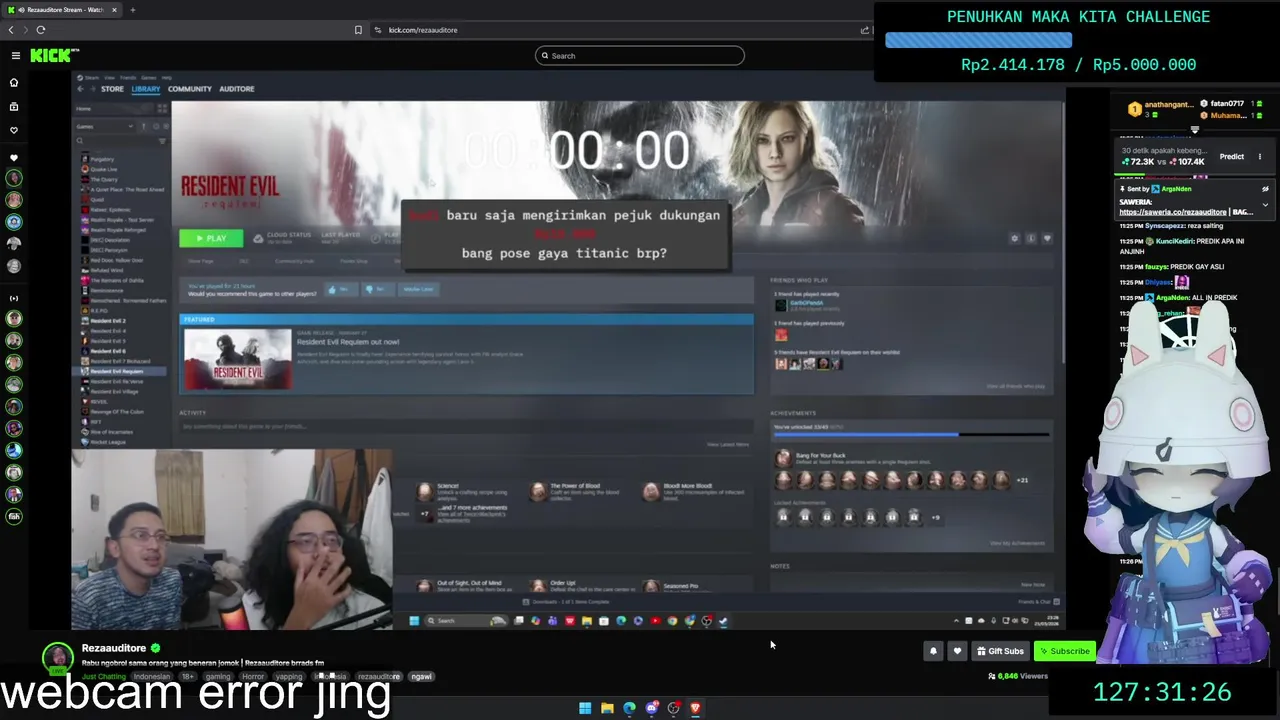Image resolution: width=1280 pixels, height=720 pixels.
Task: Open the Steam AUDITORE profile tab
Action: [237, 89]
